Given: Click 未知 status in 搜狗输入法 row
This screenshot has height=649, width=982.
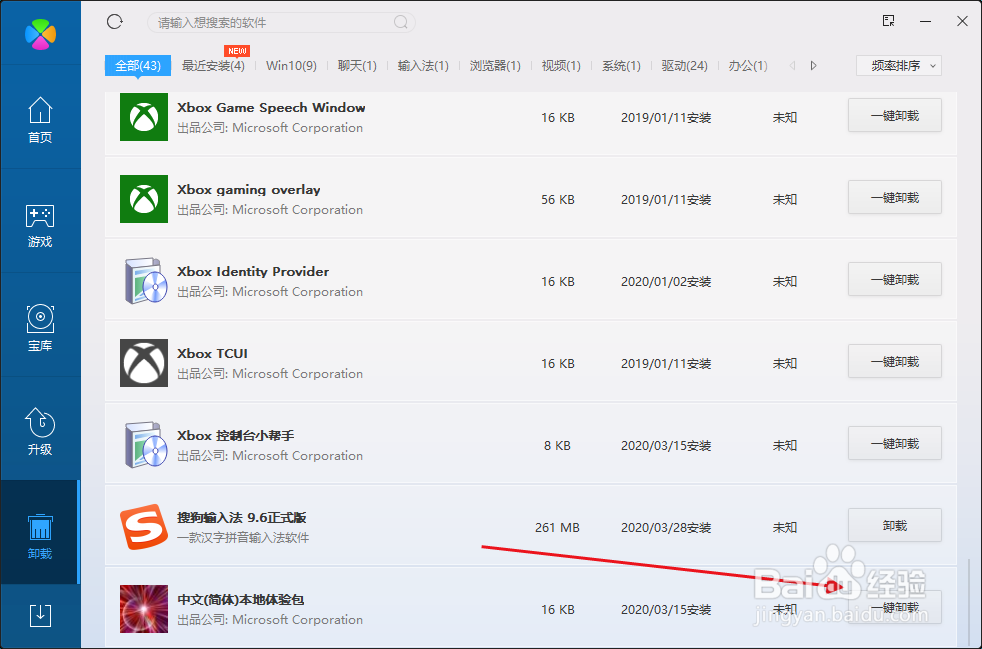Looking at the screenshot, I should 785,527.
